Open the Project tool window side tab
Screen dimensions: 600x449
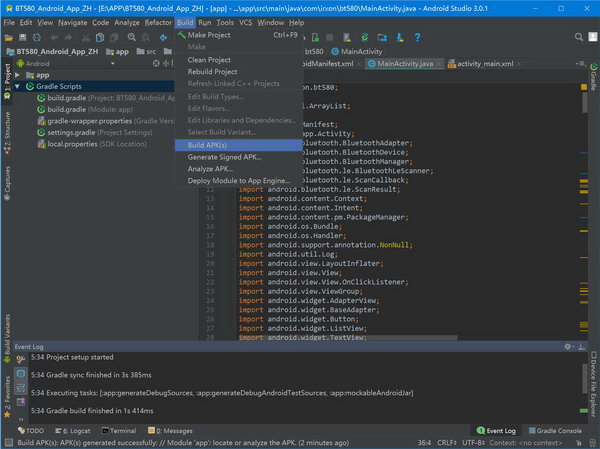point(7,81)
